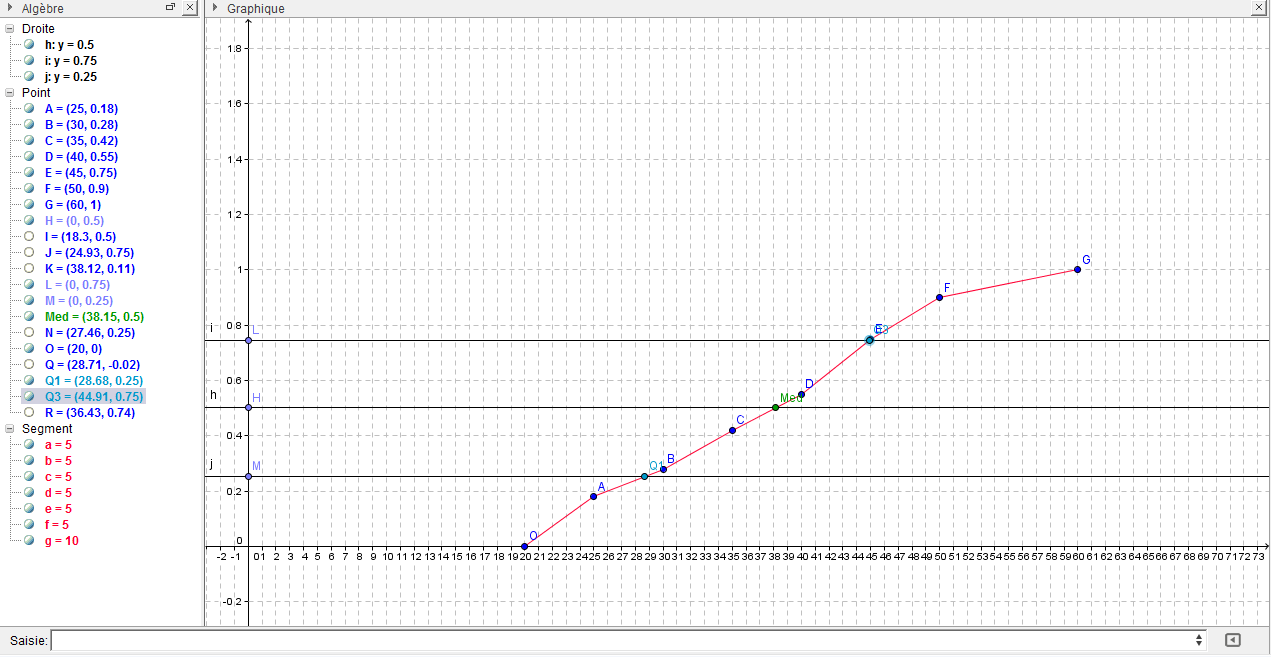Open the Saisie input history dropdown

click(x=1199, y=640)
